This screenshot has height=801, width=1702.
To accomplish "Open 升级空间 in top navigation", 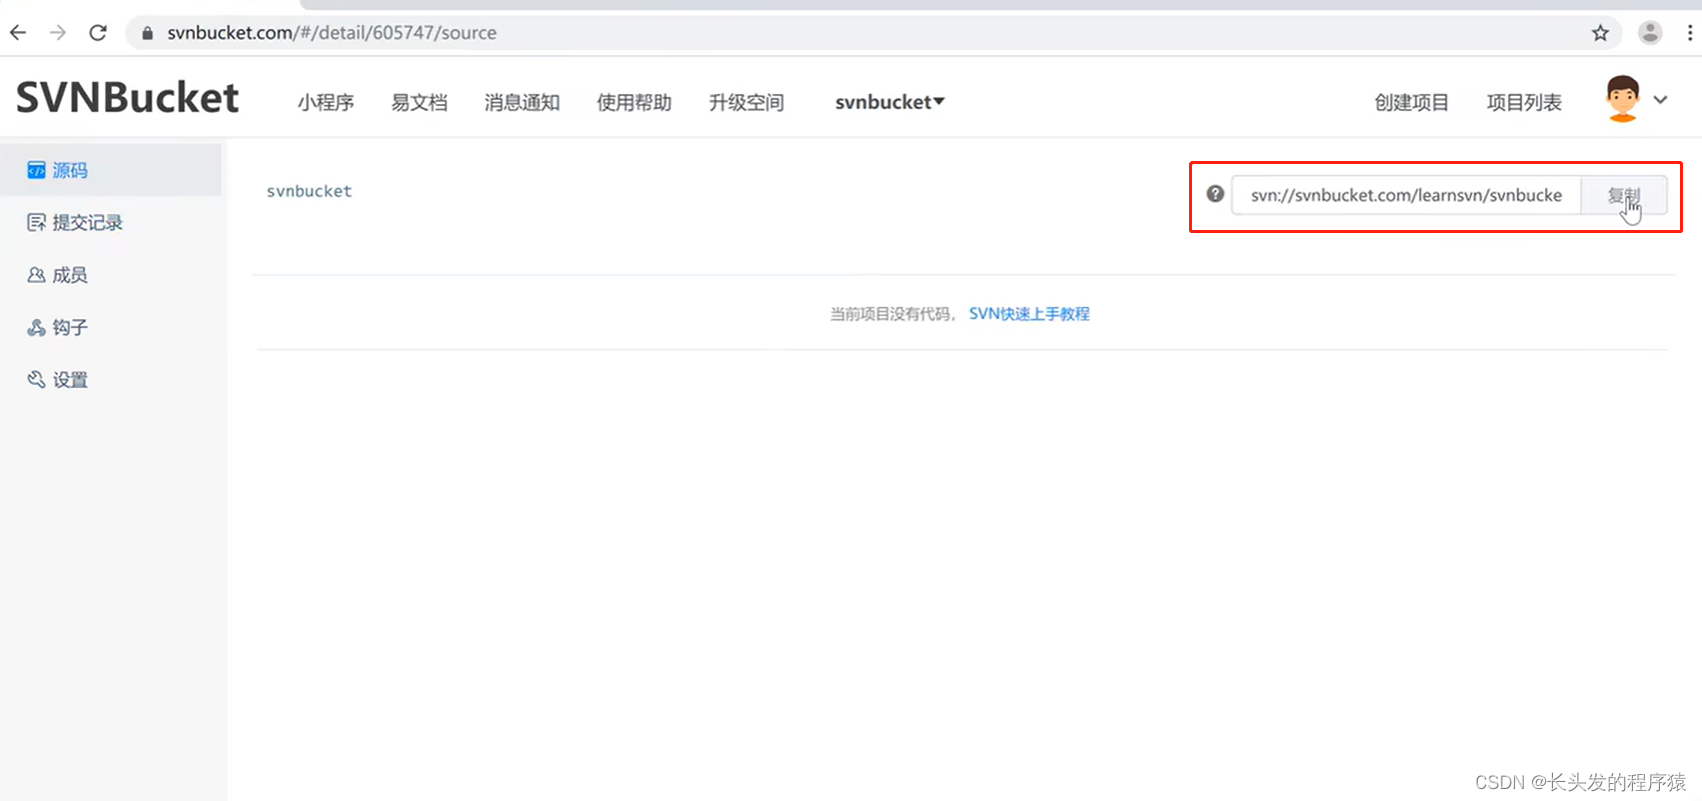I will tap(746, 102).
